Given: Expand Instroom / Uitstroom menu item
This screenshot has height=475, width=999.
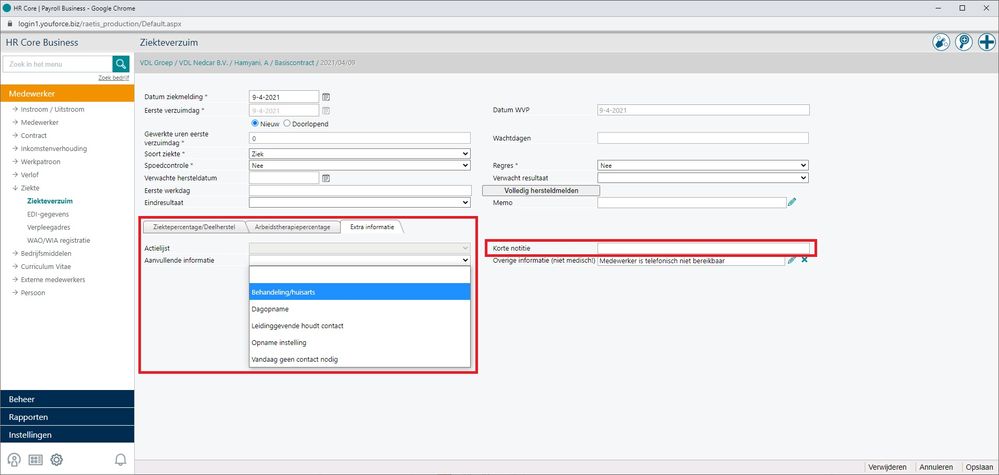Looking at the screenshot, I should click(48, 109).
